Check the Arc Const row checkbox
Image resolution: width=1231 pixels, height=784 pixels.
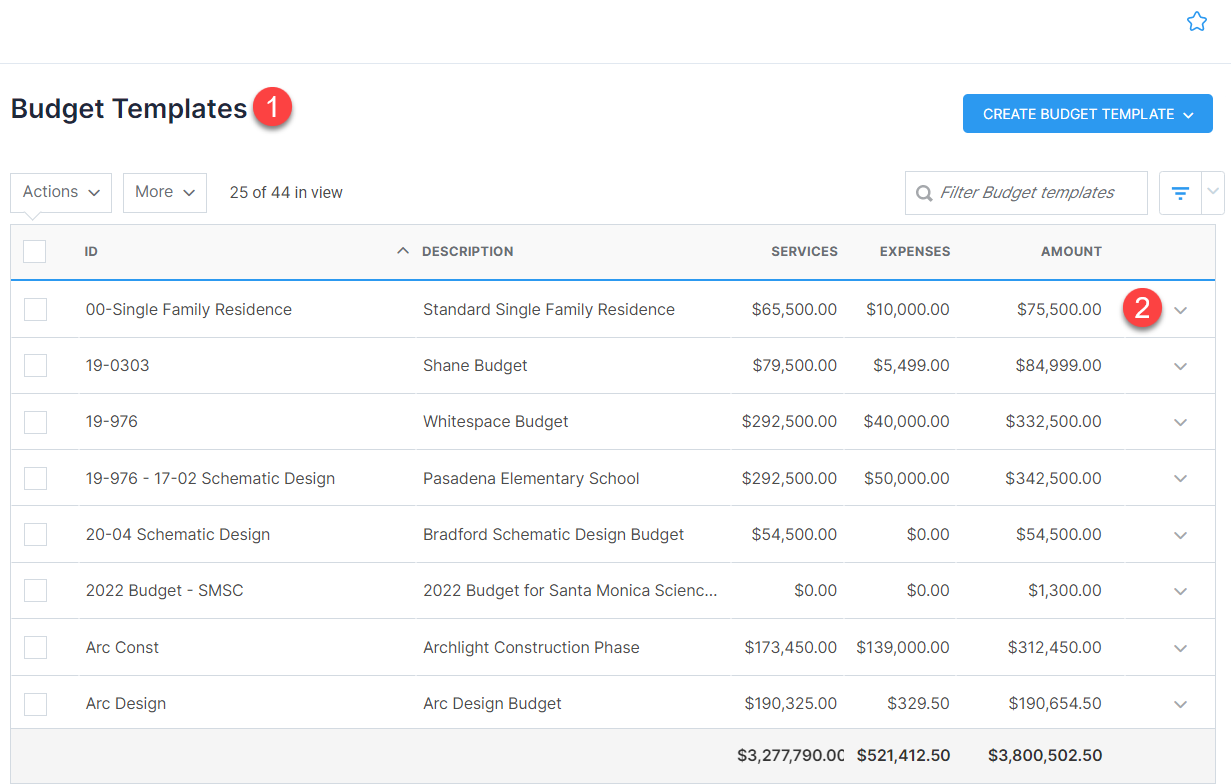pyautogui.click(x=35, y=647)
